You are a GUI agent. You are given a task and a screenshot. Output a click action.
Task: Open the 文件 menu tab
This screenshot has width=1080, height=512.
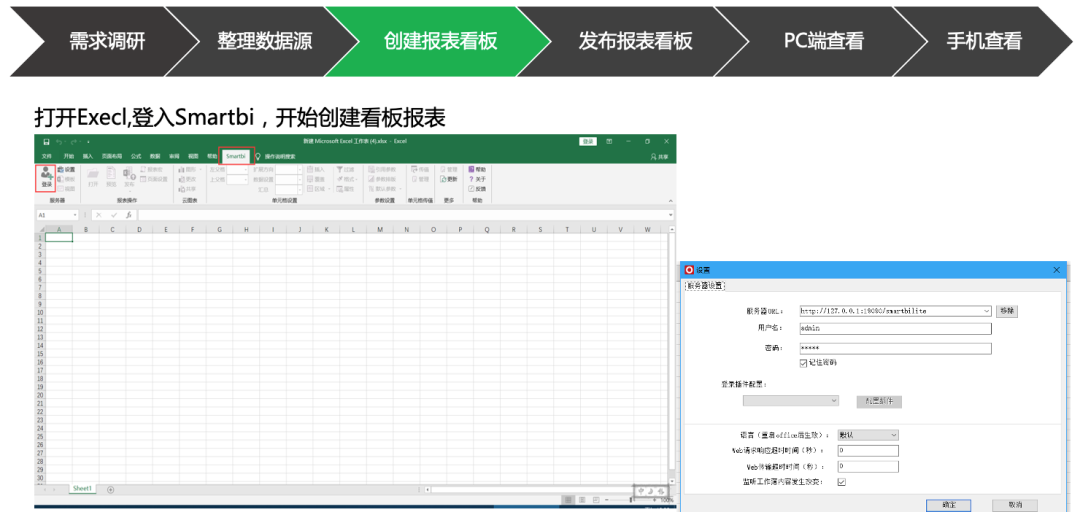[47, 156]
